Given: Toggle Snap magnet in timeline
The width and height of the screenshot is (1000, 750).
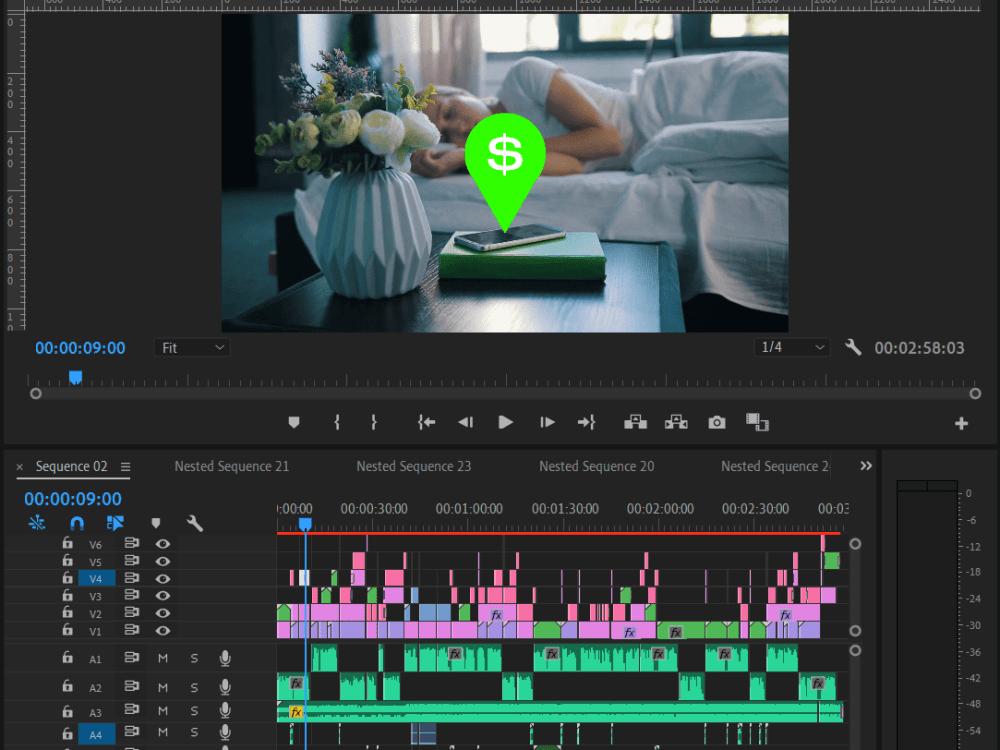Looking at the screenshot, I should tap(77, 524).
